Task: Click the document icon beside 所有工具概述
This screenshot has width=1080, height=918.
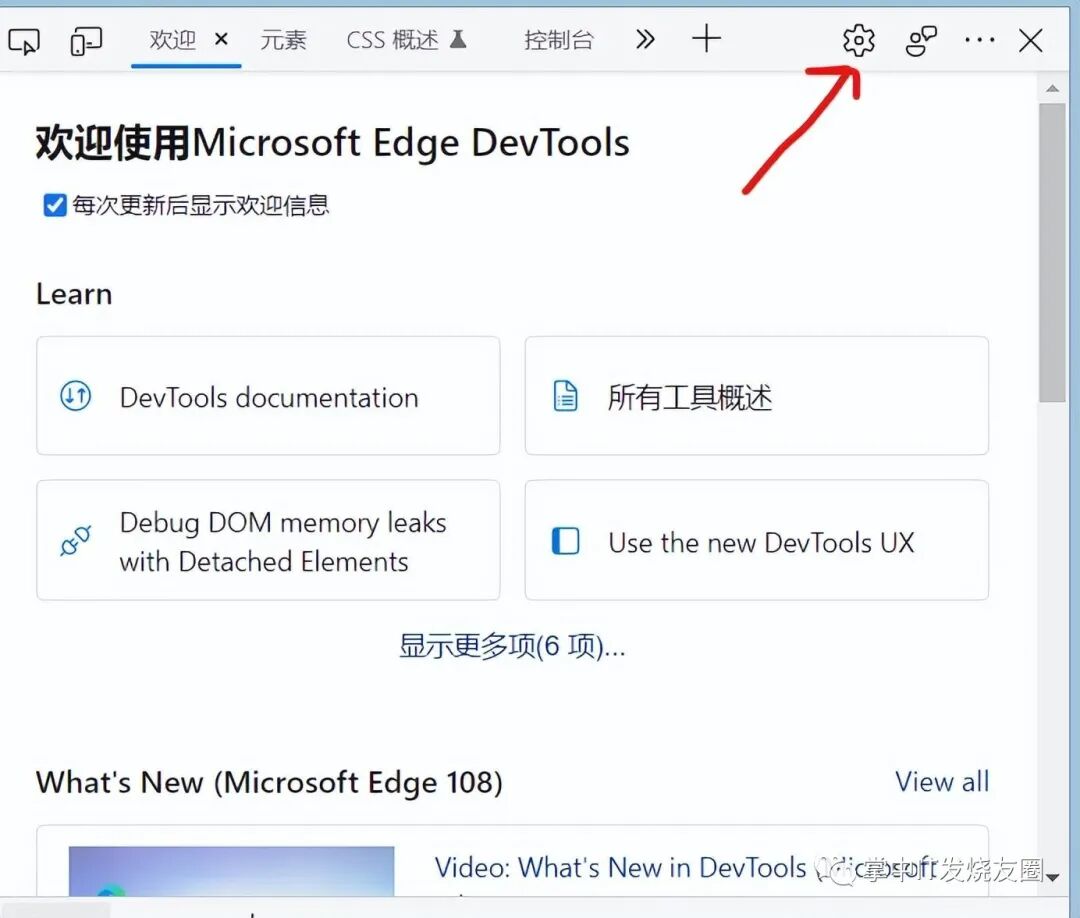Action: 565,396
